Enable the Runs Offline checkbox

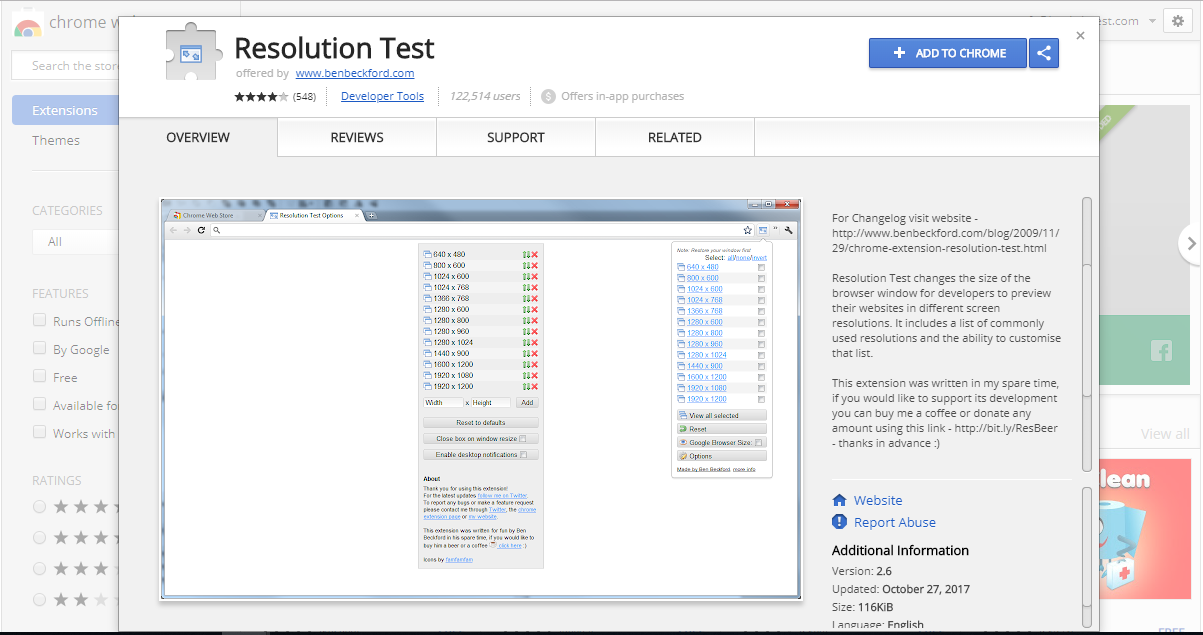click(x=40, y=320)
